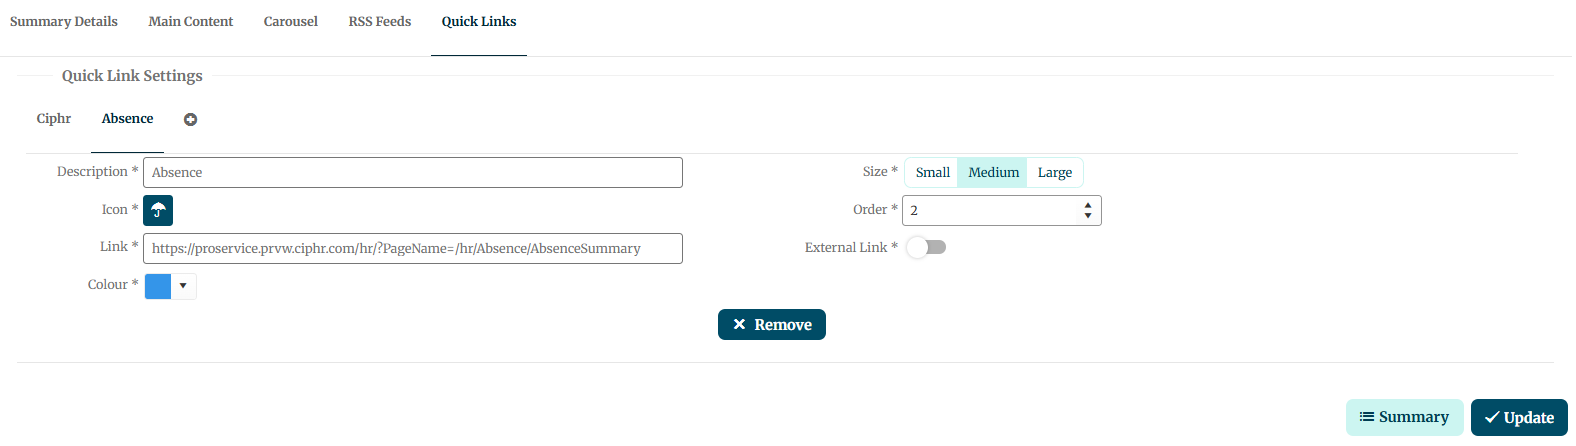
Task: Increase the Order value with up arrow
Action: pyautogui.click(x=1088, y=205)
